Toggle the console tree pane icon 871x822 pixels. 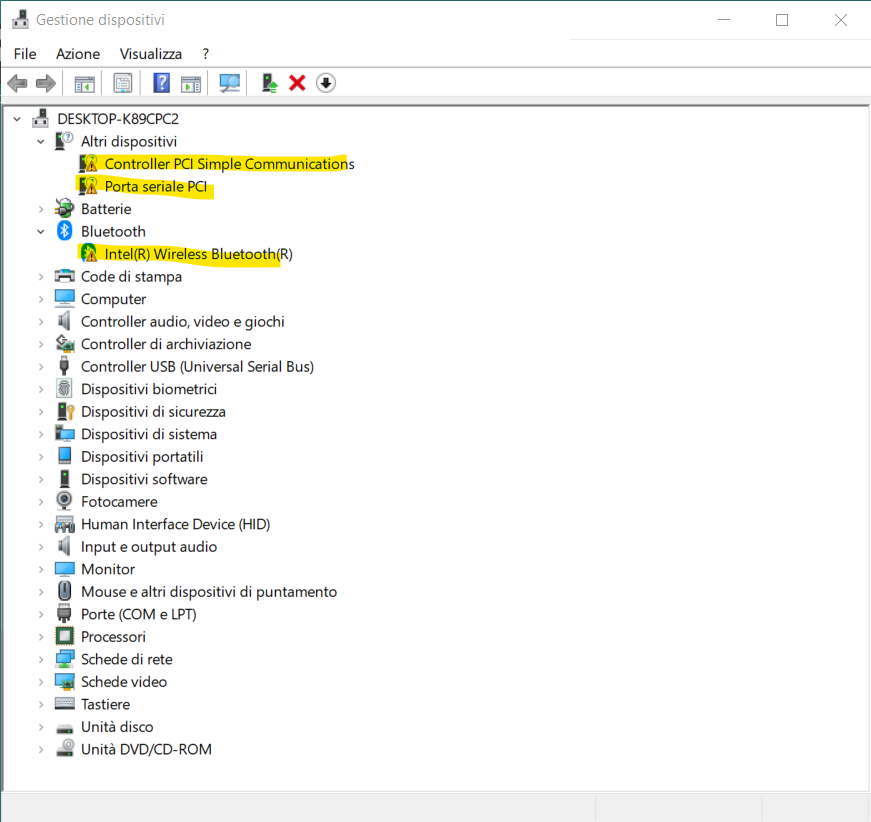coord(84,84)
